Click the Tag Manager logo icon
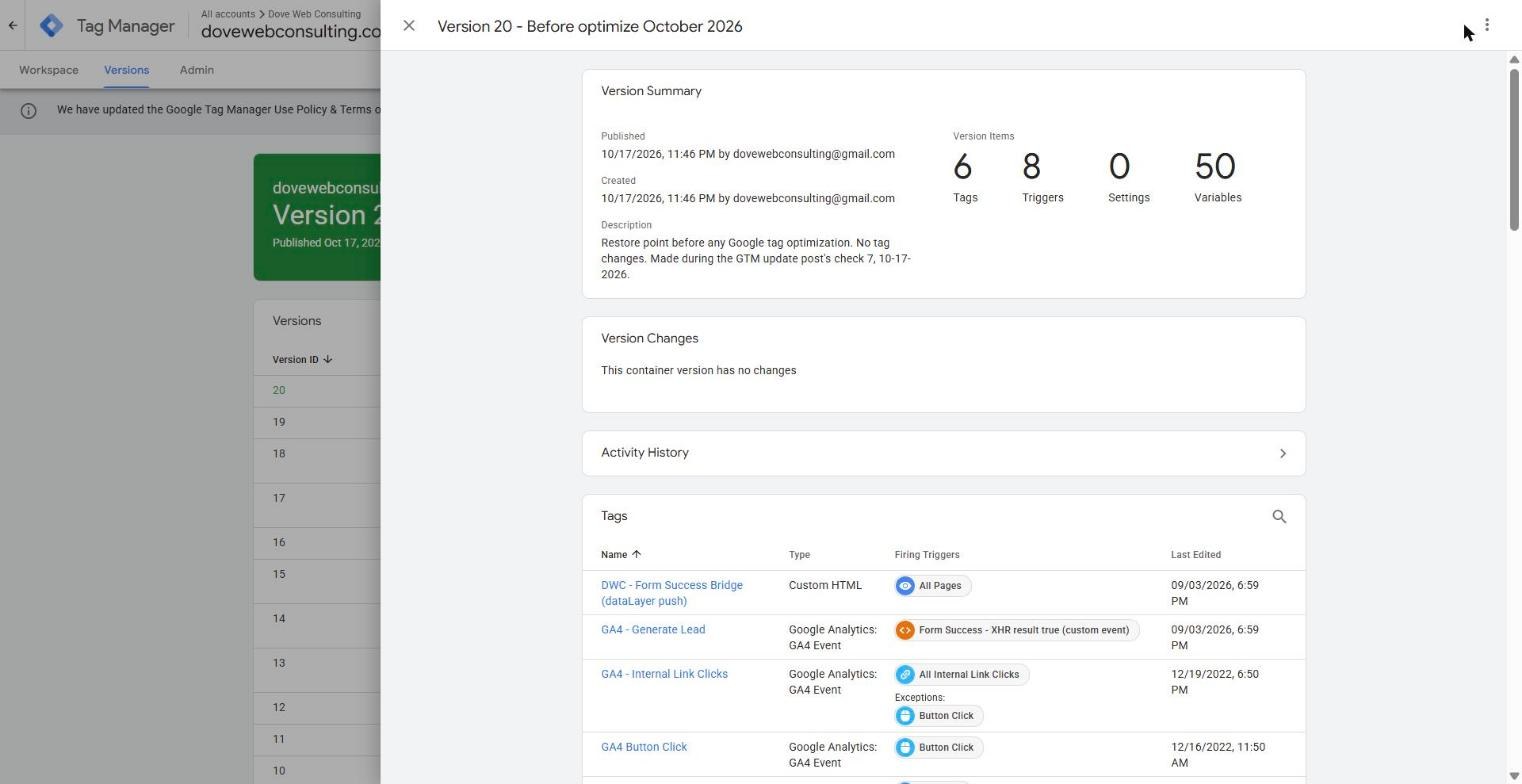This screenshot has width=1522, height=784. pos(51,26)
